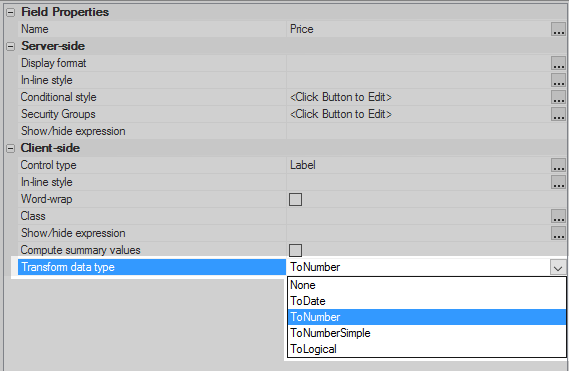Screen dimensions: 569x371
Task: Click Security Groups <Click Button to Edit> value
Action: (341, 114)
